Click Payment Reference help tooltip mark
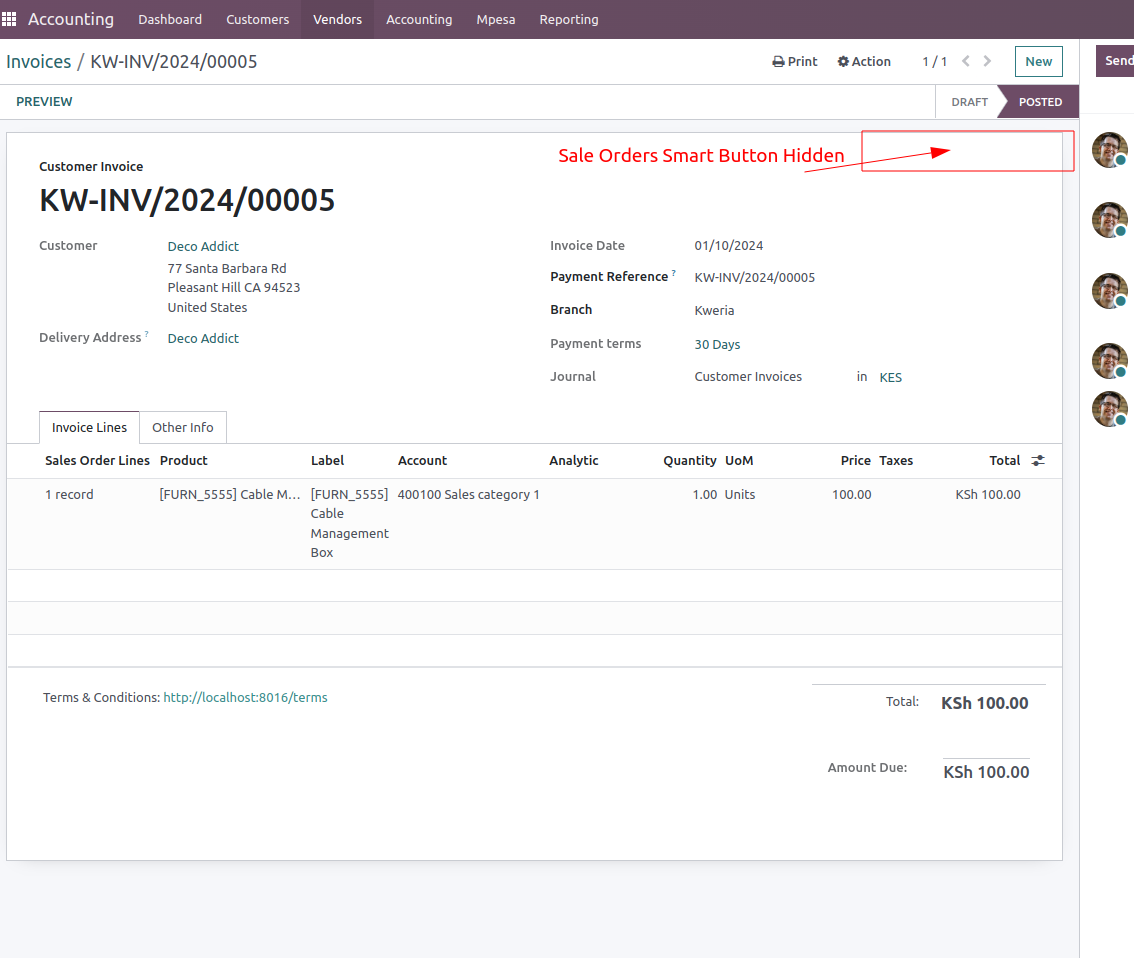The width and height of the screenshot is (1134, 958). [x=673, y=273]
